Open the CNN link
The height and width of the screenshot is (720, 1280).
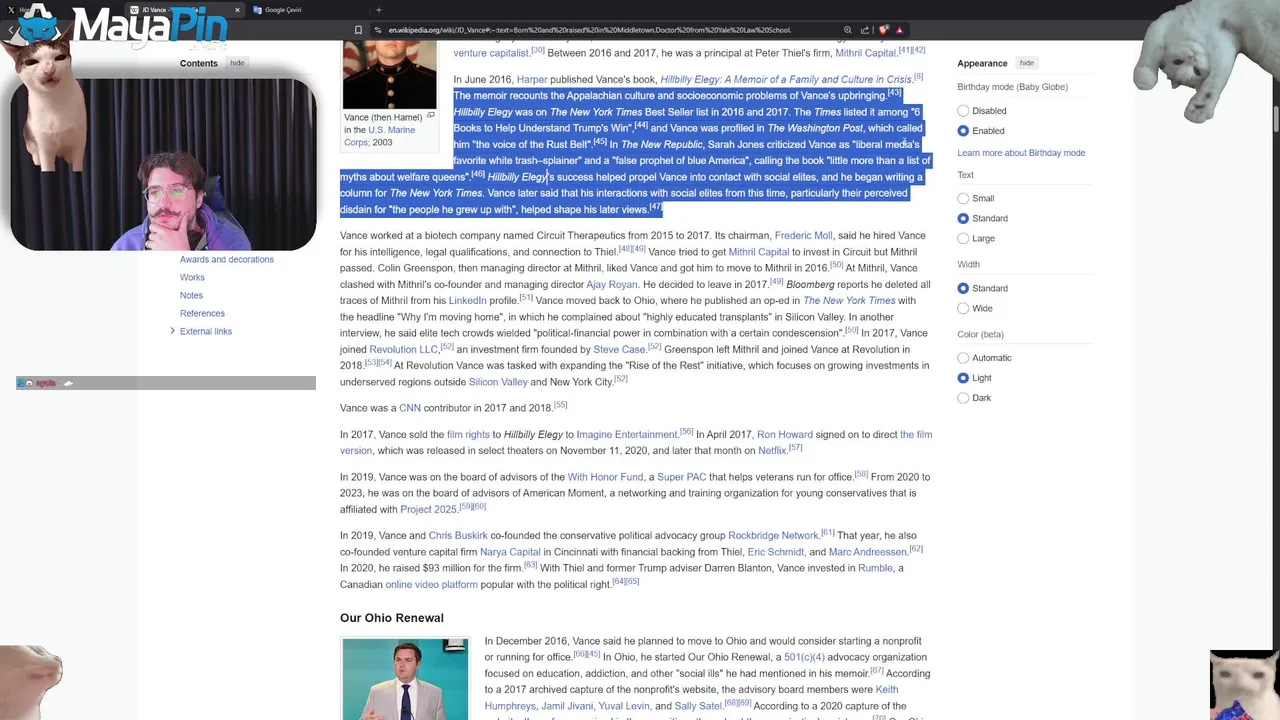point(410,408)
